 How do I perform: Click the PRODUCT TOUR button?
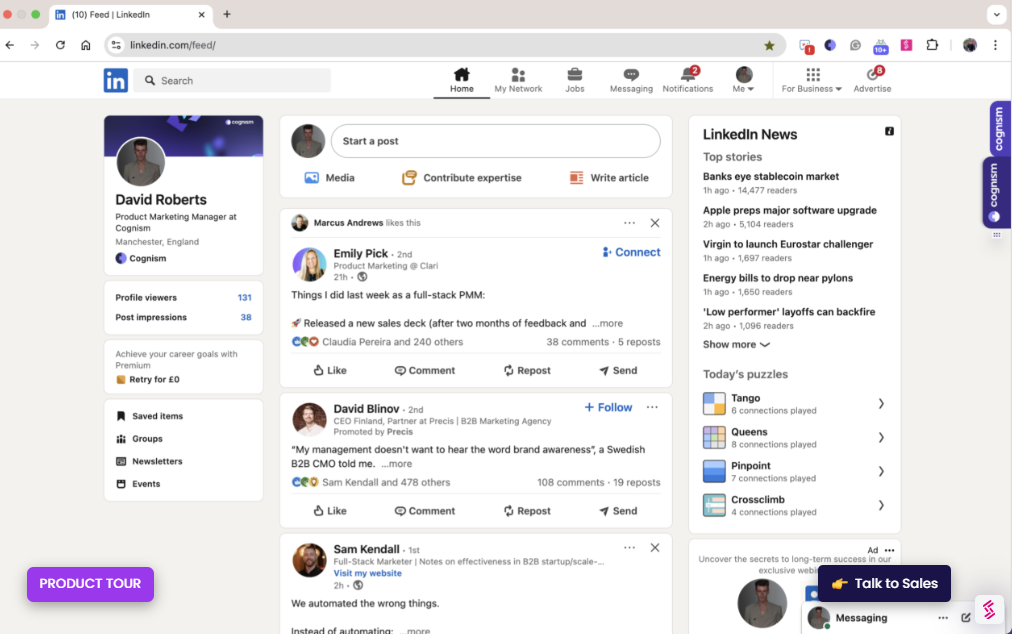90,584
